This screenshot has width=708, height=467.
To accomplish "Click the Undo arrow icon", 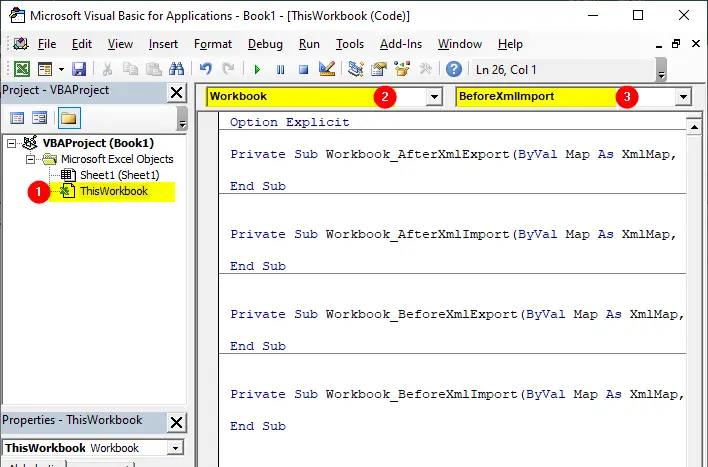I will (206, 69).
